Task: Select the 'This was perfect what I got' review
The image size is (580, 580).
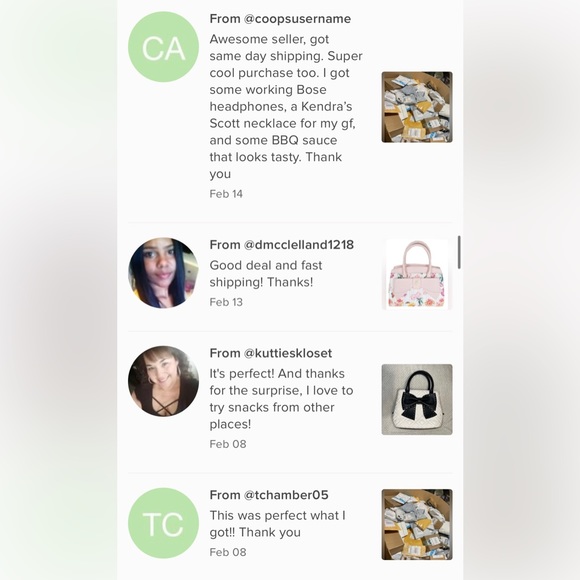Action: [x=277, y=524]
